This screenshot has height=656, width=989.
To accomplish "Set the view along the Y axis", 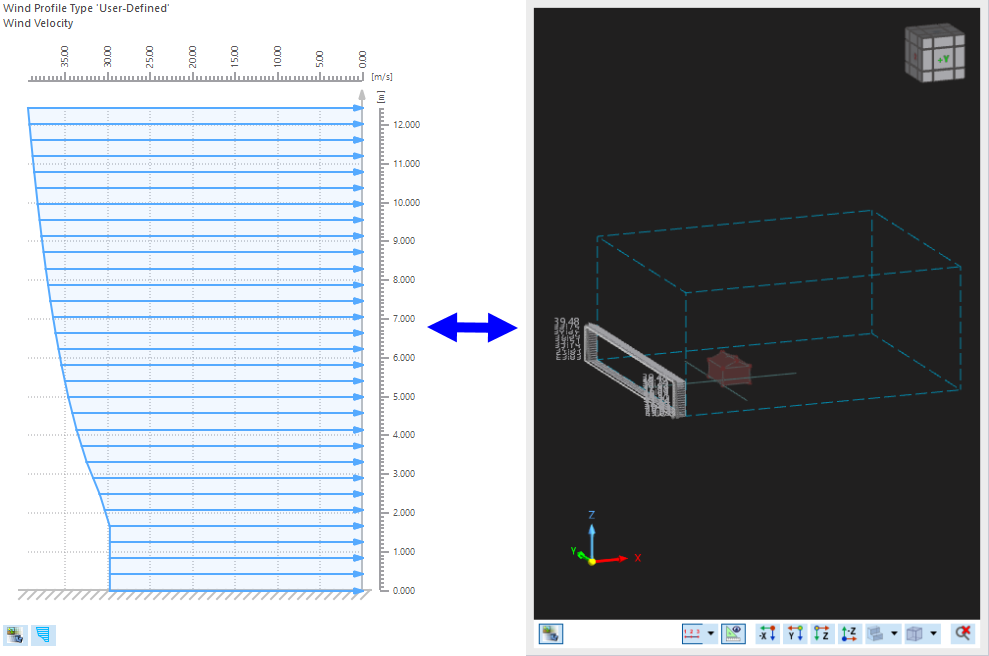I will pos(794,633).
